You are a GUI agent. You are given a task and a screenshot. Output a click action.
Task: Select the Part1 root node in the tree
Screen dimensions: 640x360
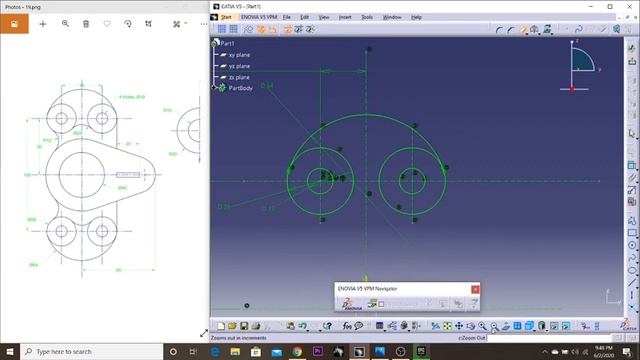(227, 43)
